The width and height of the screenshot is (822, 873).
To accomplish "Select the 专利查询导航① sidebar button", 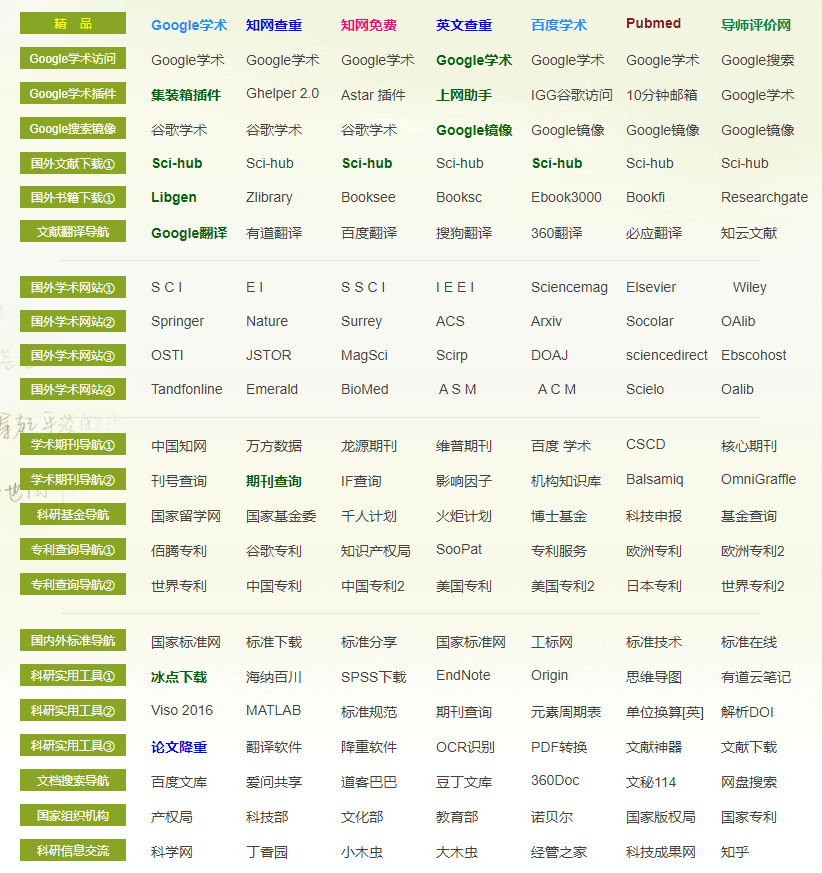I will [72, 549].
